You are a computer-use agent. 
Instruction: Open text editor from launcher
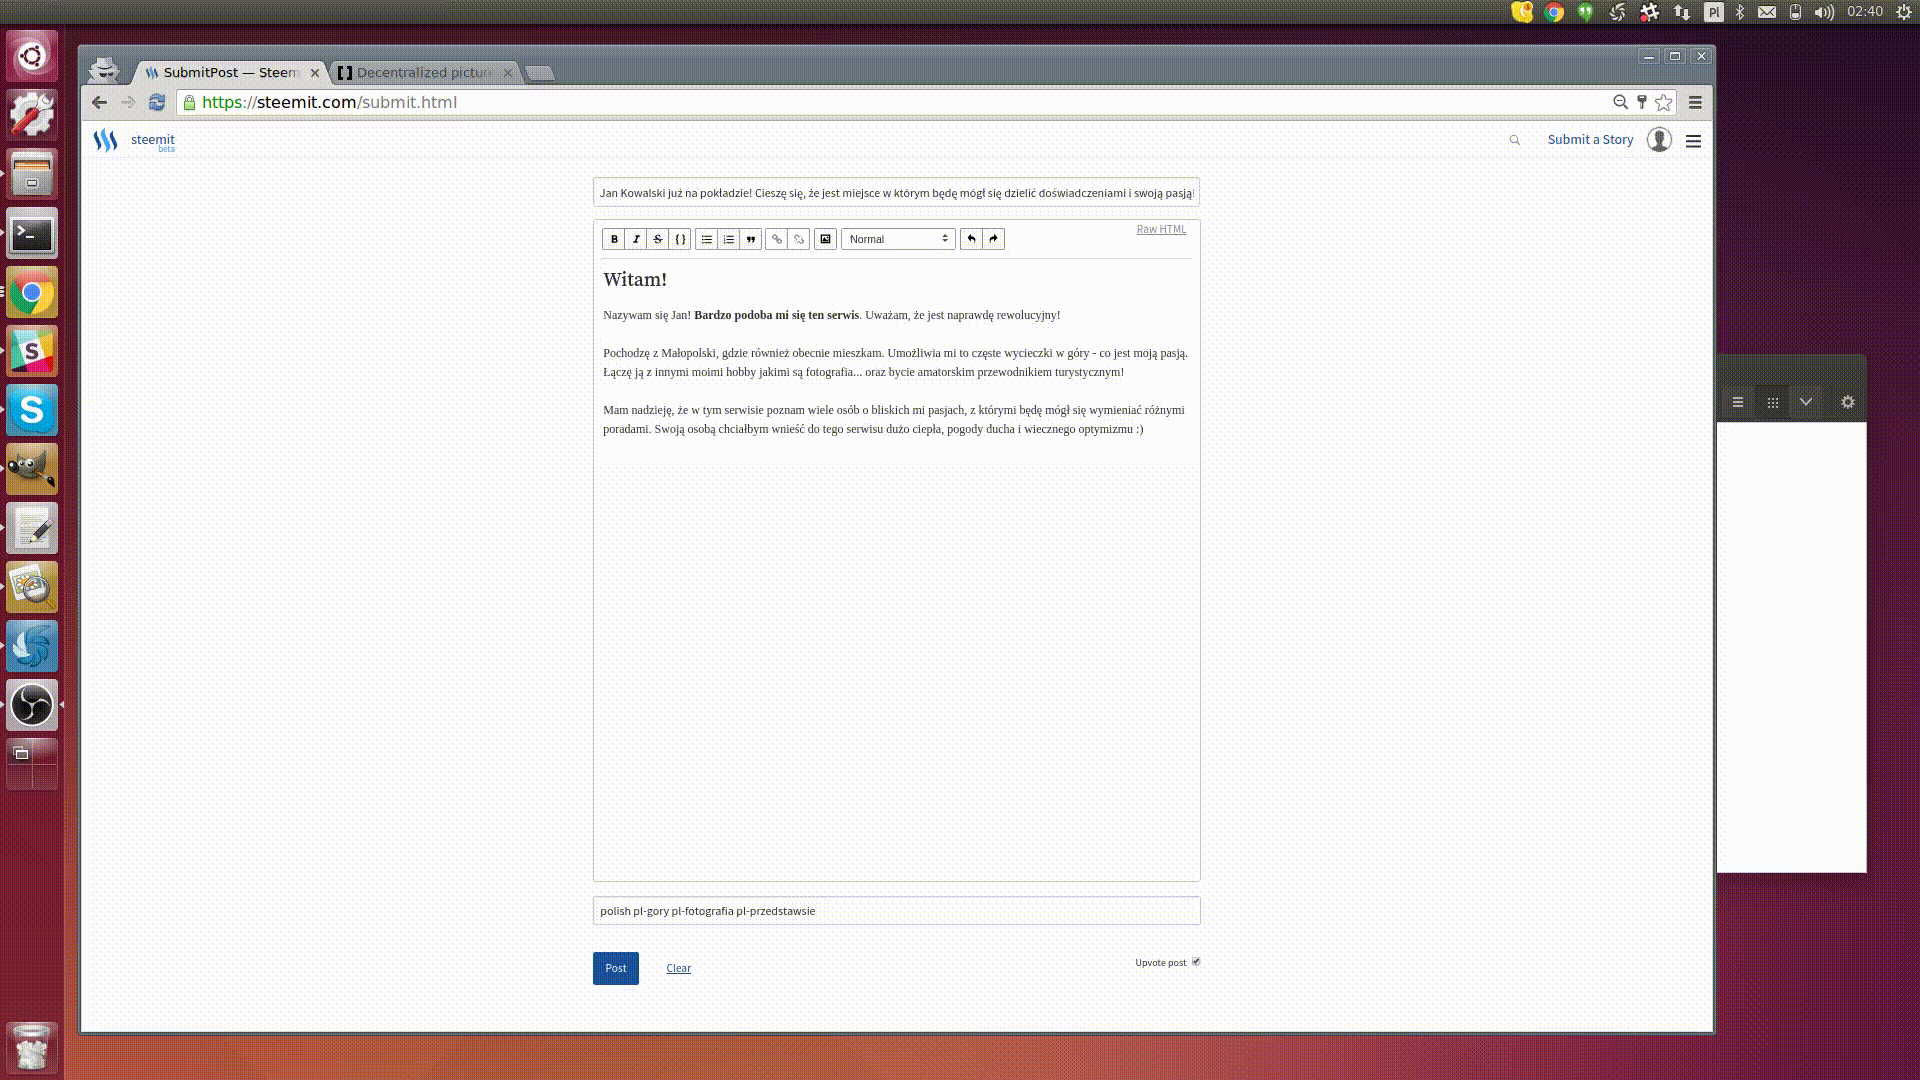point(32,529)
